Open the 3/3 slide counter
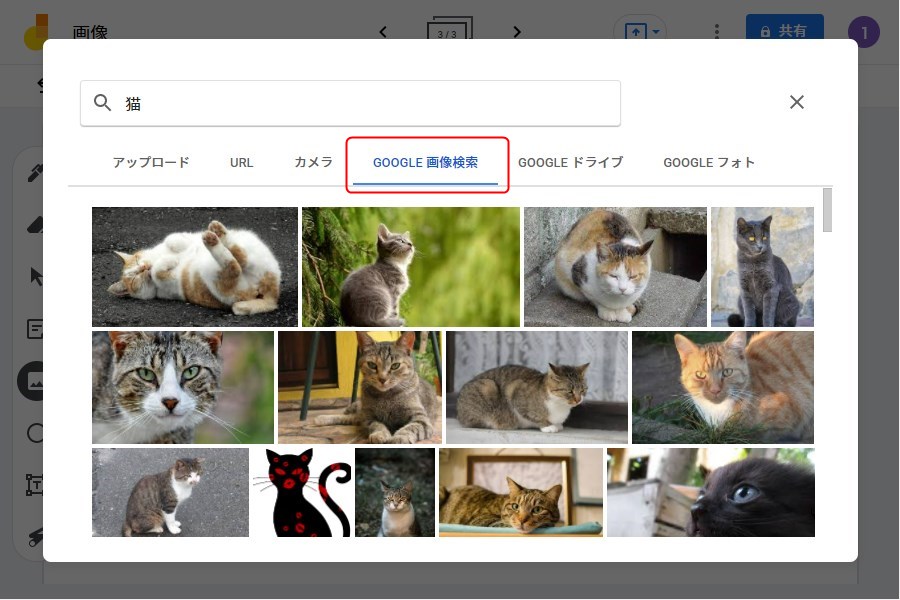Viewport: 900px width, 600px height. [x=449, y=29]
